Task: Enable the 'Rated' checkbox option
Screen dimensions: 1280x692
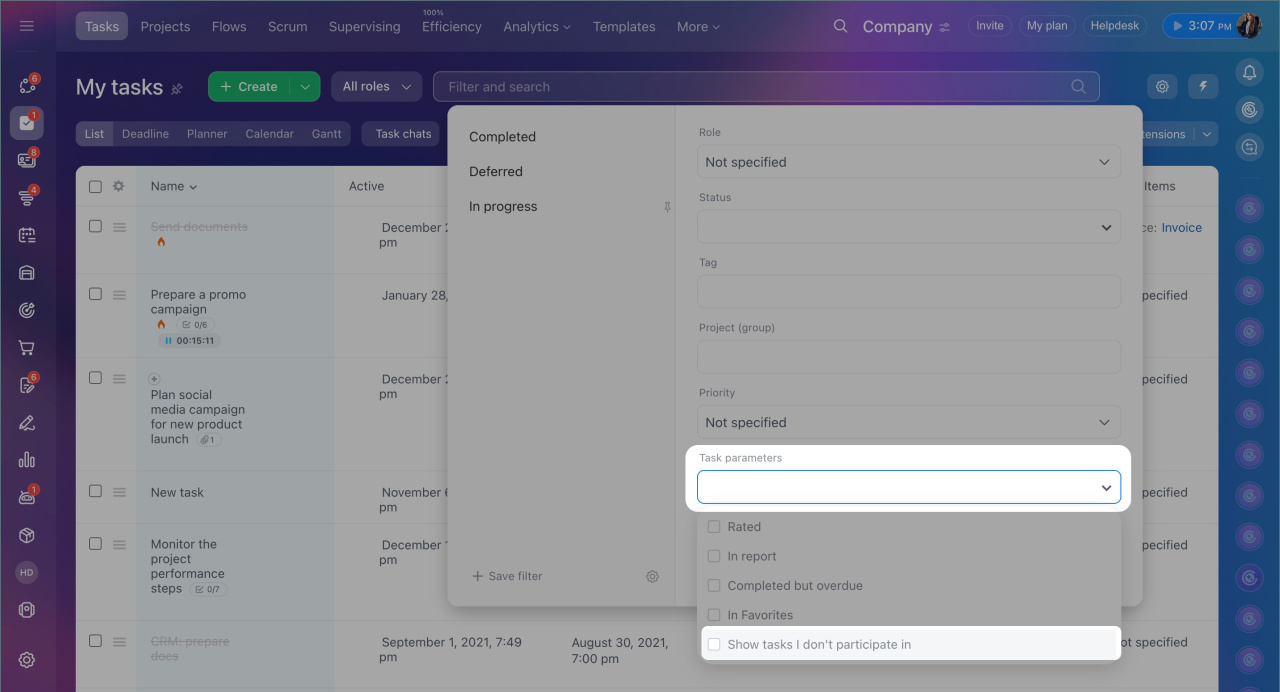Action: click(714, 527)
